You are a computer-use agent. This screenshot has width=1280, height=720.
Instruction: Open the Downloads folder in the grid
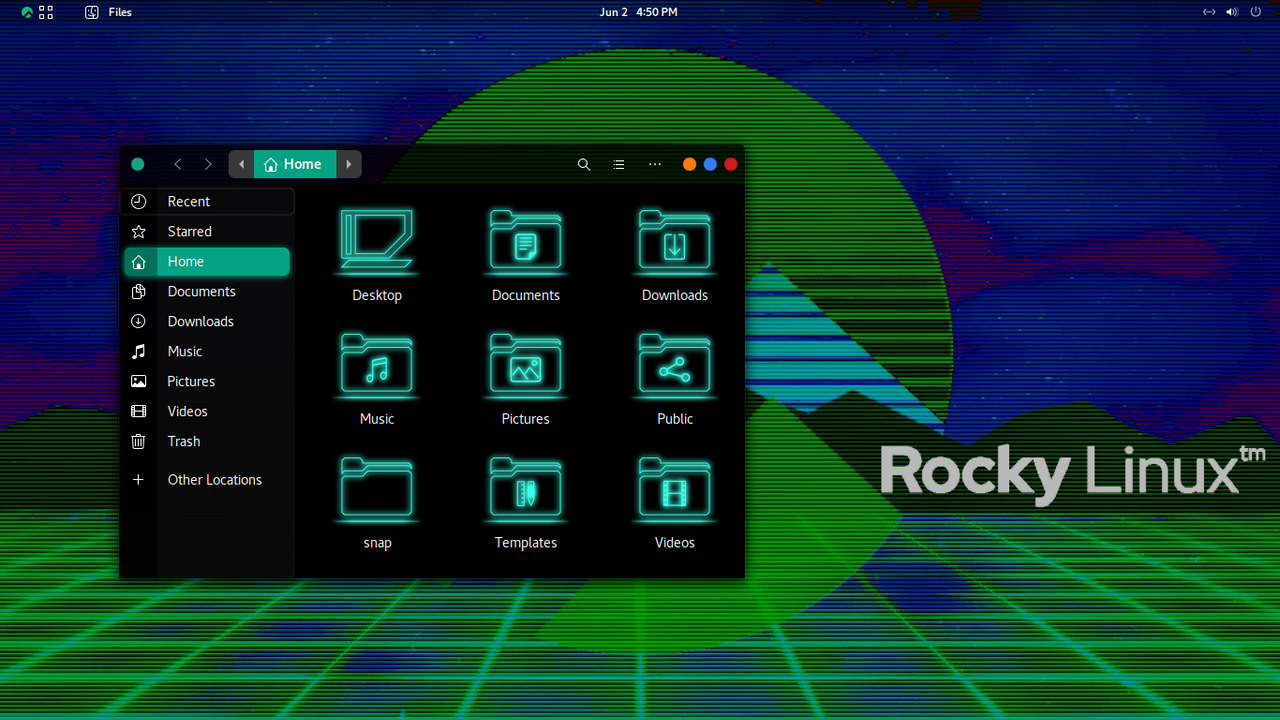(675, 241)
